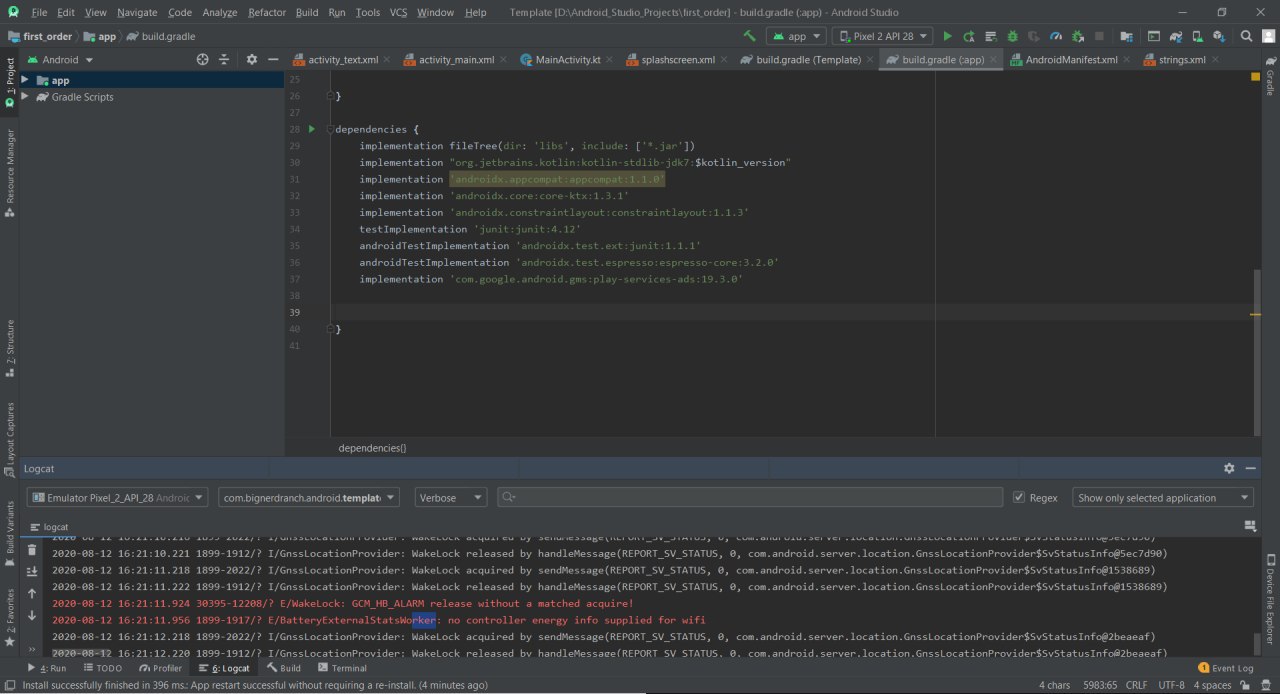Screen dimensions: 1280x694
Task: Run the app with the green play button
Action: 948,36
